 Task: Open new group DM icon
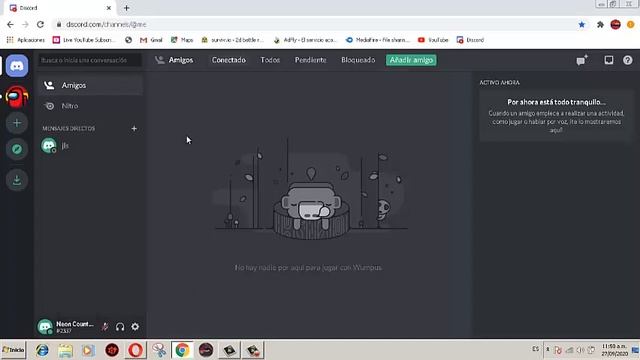click(x=582, y=60)
